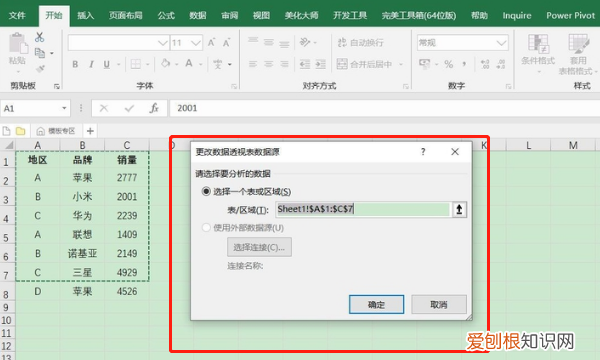Image resolution: width=600 pixels, height=360 pixels.
Task: Open the 文件 menu tab
Action: [x=17, y=15]
